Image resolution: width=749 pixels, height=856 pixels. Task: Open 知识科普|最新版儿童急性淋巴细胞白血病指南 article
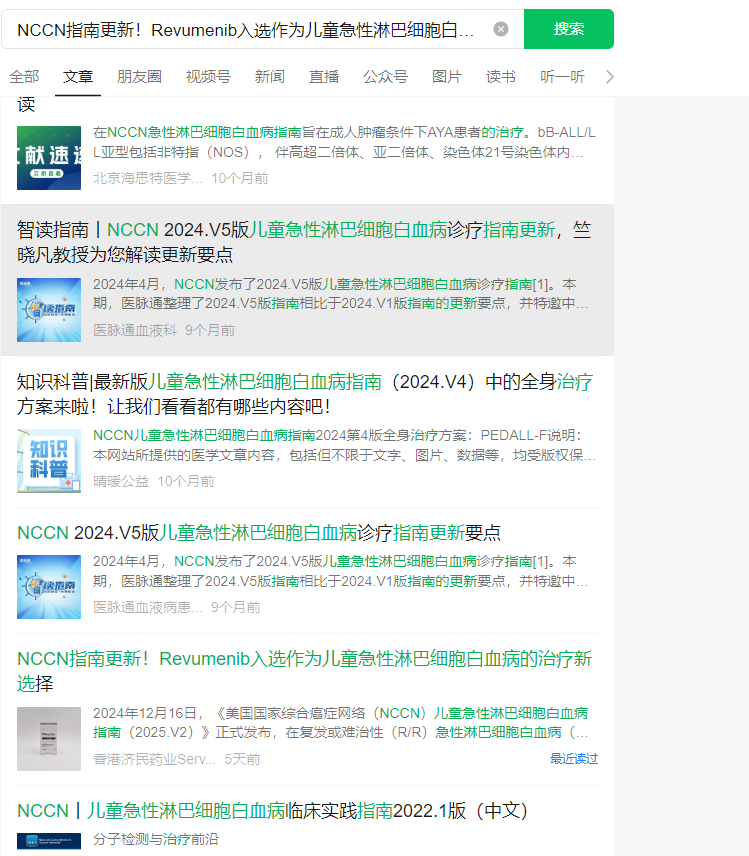coord(305,394)
